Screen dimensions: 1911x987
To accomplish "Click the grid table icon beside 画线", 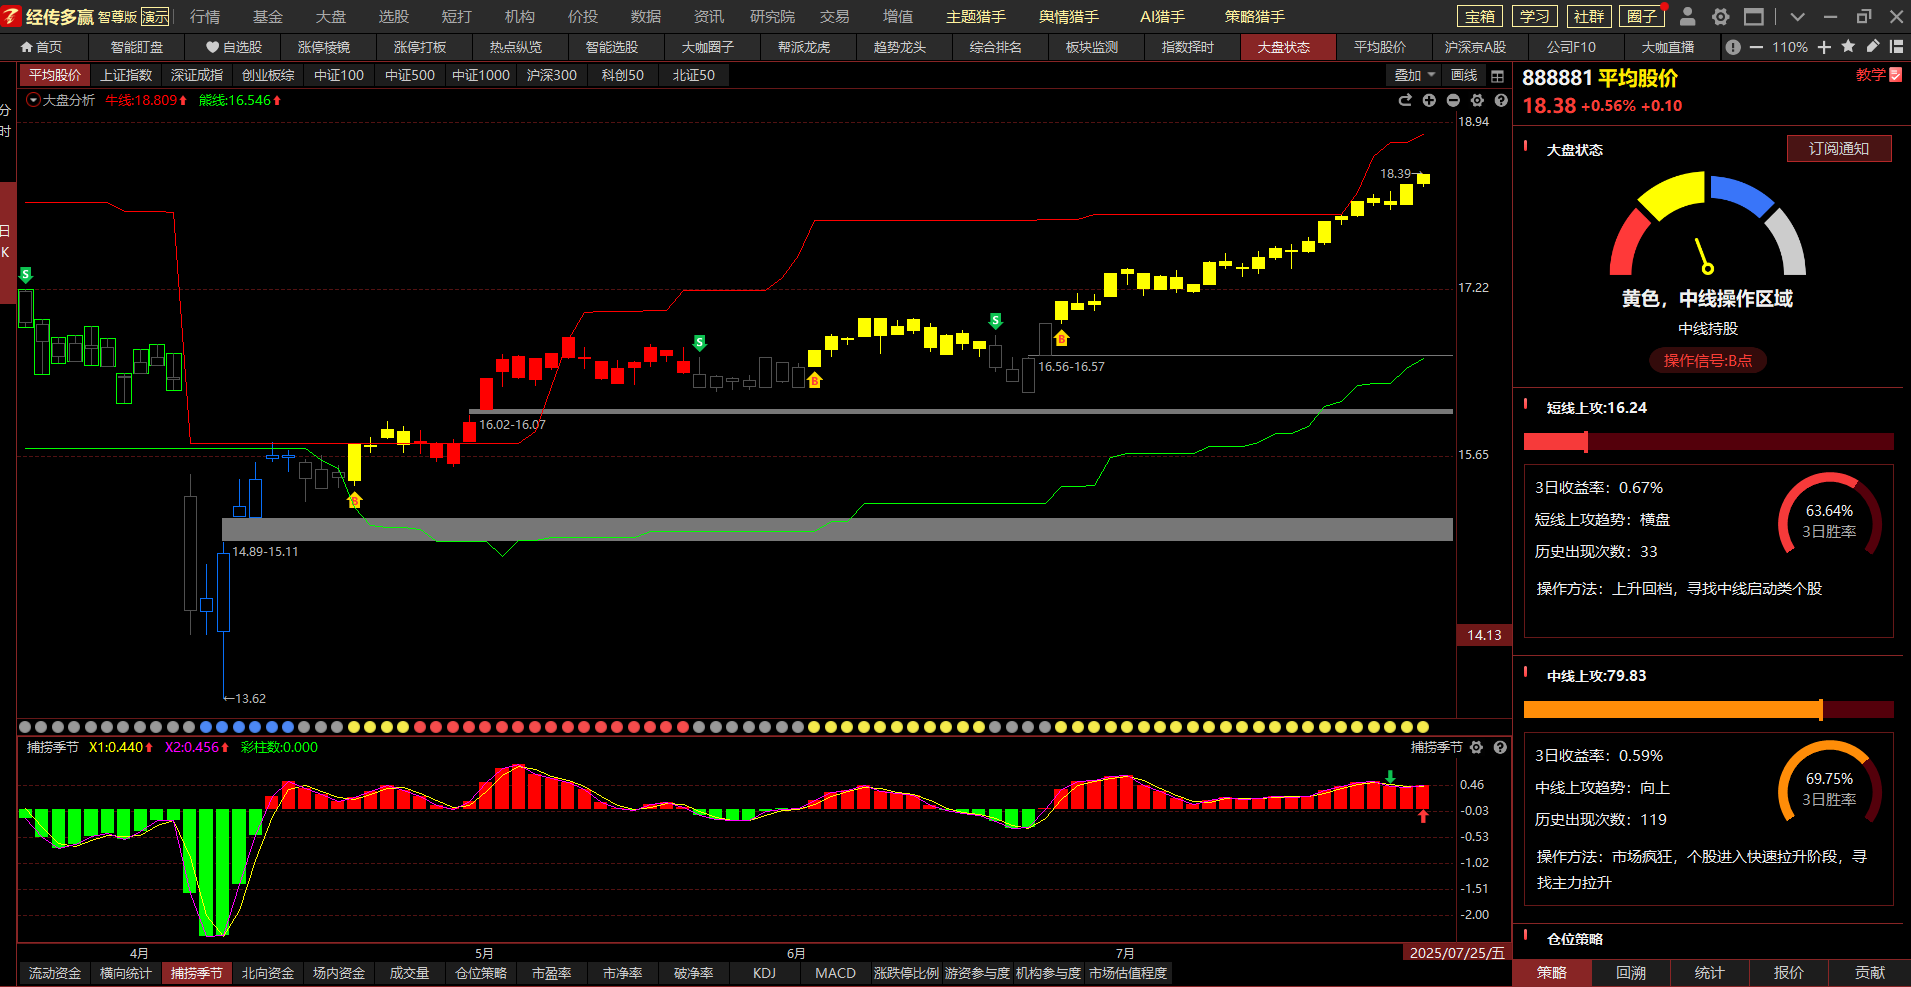I will tap(1497, 76).
